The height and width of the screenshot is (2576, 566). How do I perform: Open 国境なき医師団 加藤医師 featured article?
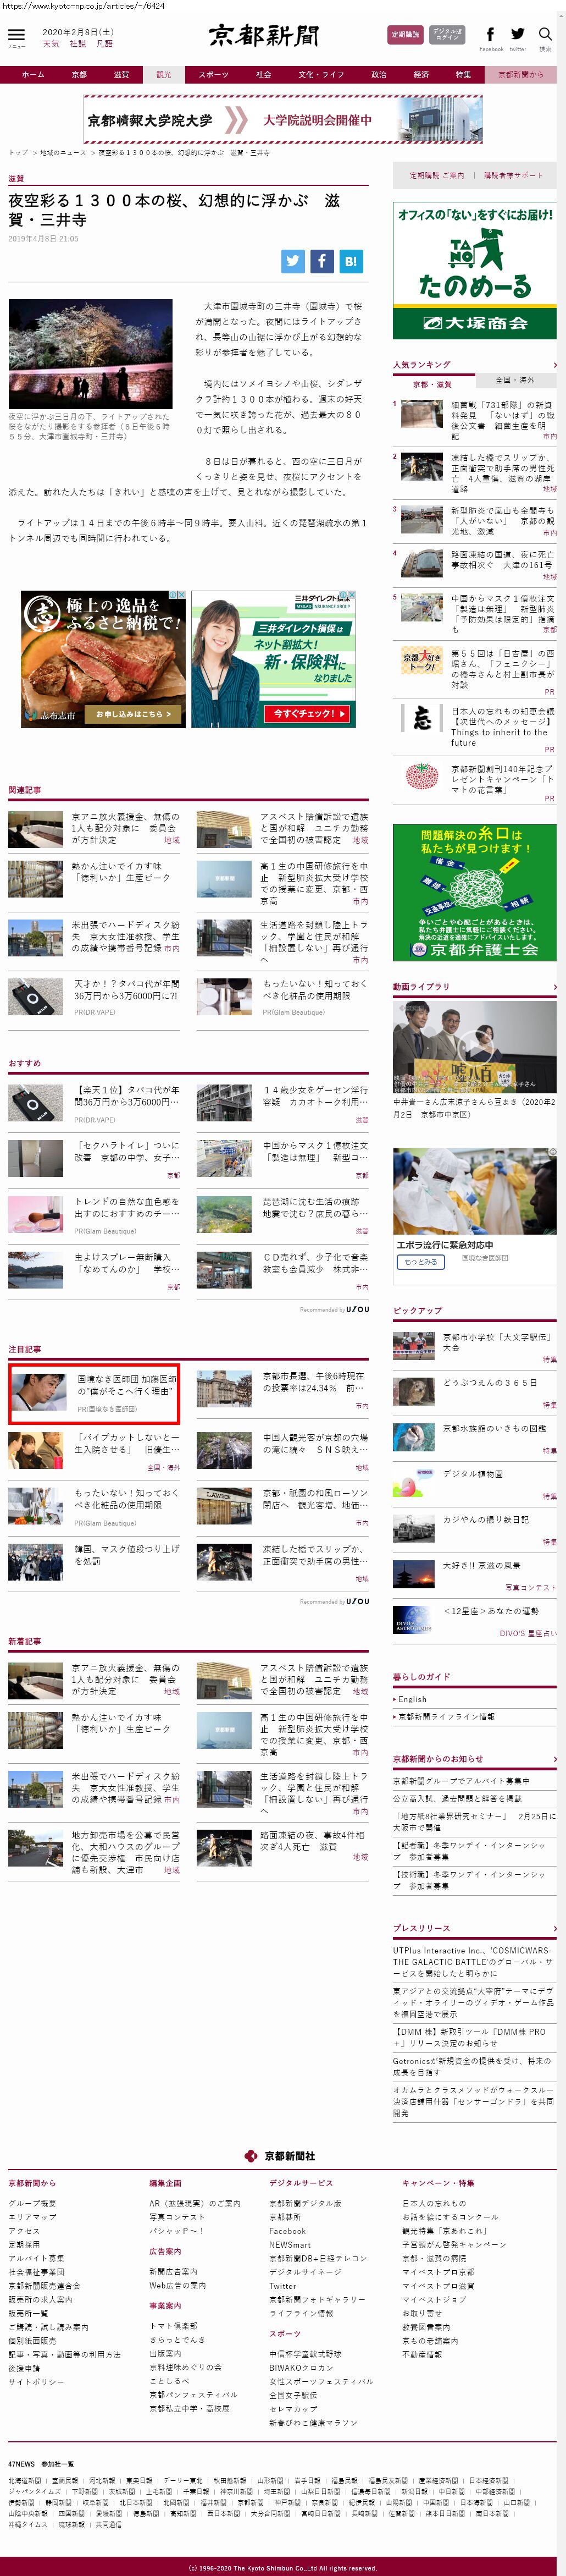point(95,1393)
